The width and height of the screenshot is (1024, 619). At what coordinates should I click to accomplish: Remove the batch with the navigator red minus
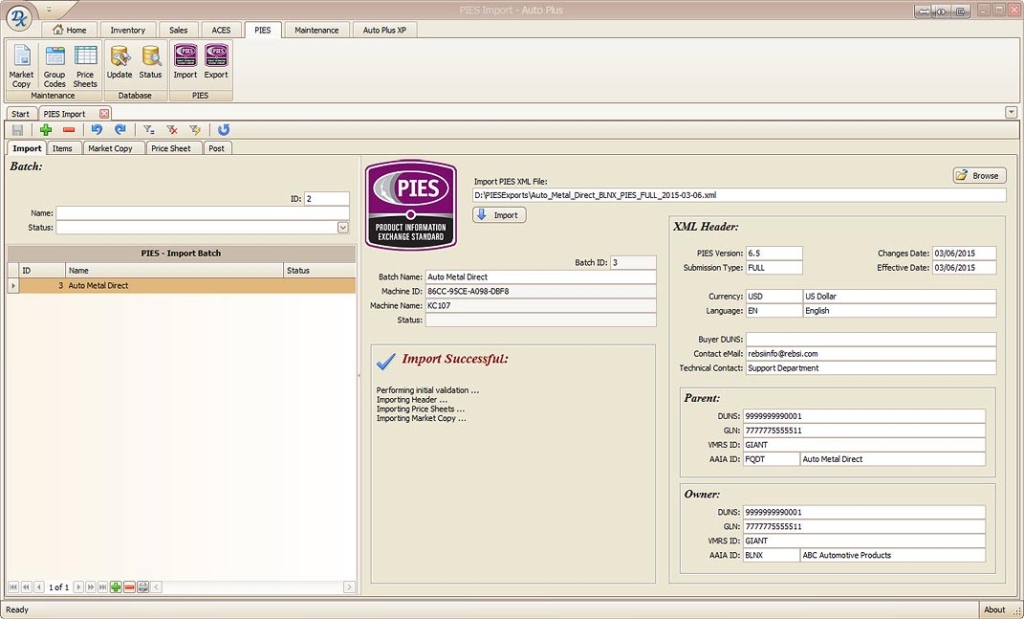(129, 587)
